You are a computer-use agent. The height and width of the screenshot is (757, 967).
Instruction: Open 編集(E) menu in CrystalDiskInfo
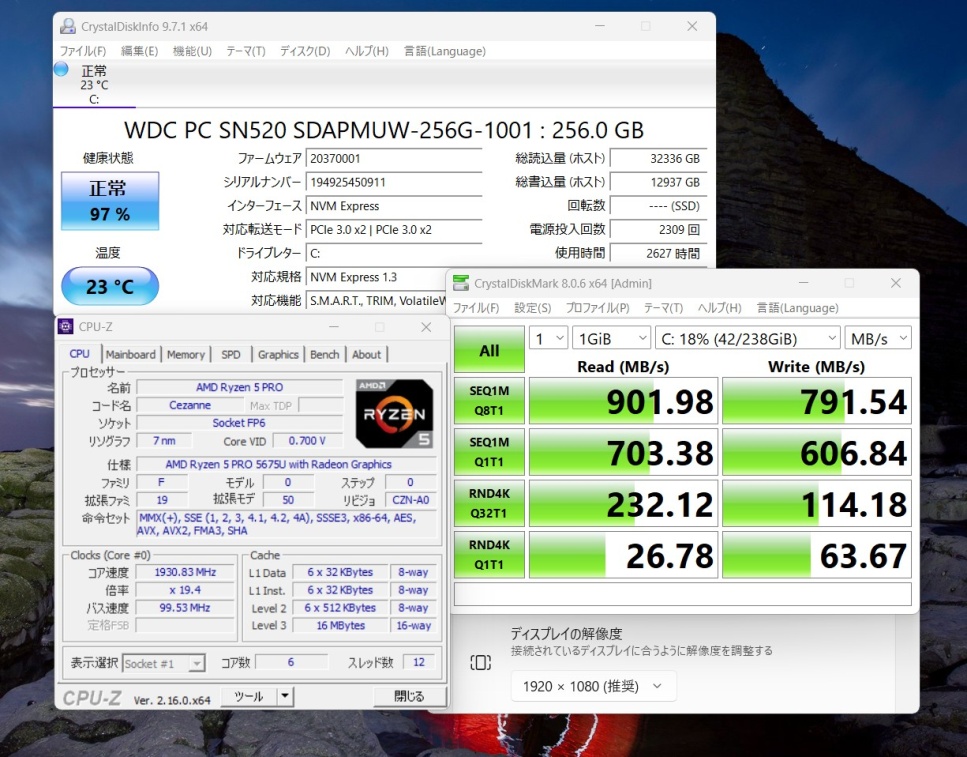[x=139, y=51]
